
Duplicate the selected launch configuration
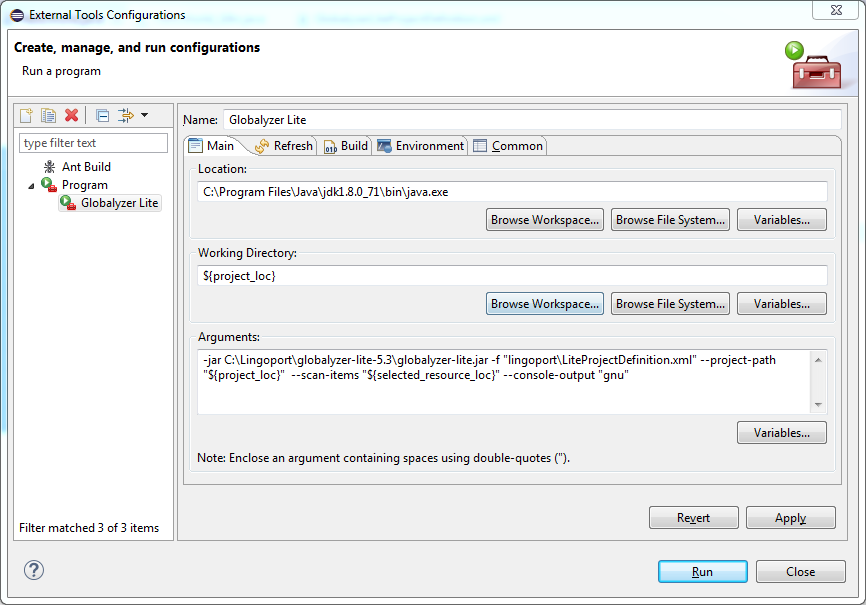pyautogui.click(x=48, y=116)
